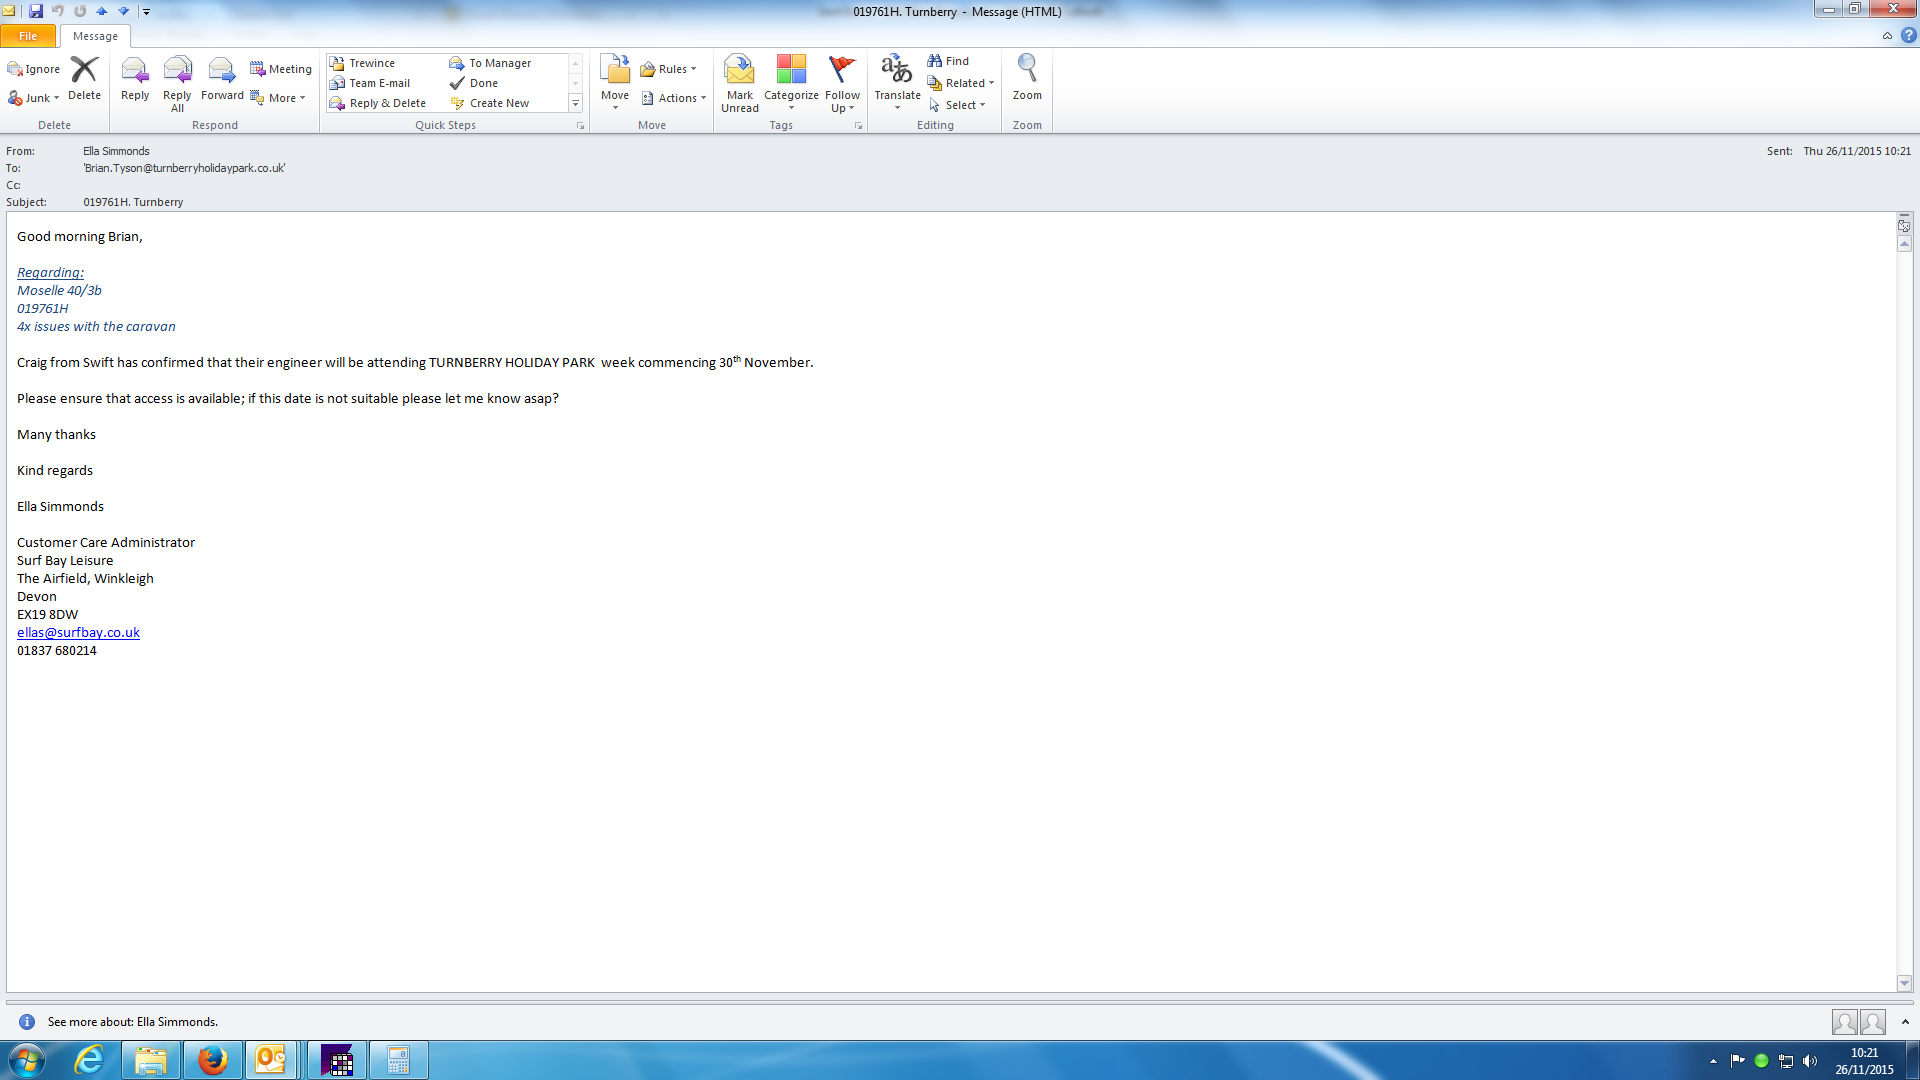Viewport: 1920px width, 1080px height.
Task: Expand the People Pane at bottom right
Action: pos(1905,1022)
